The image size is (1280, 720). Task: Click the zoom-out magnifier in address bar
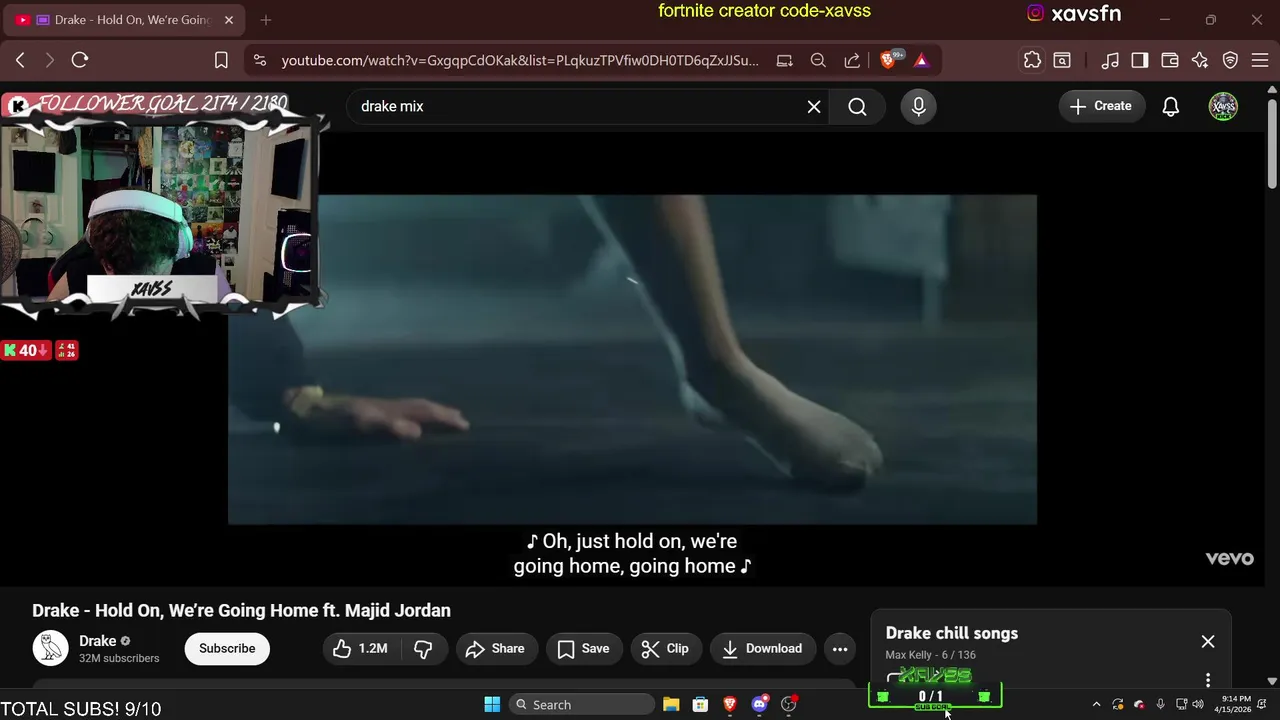point(818,60)
